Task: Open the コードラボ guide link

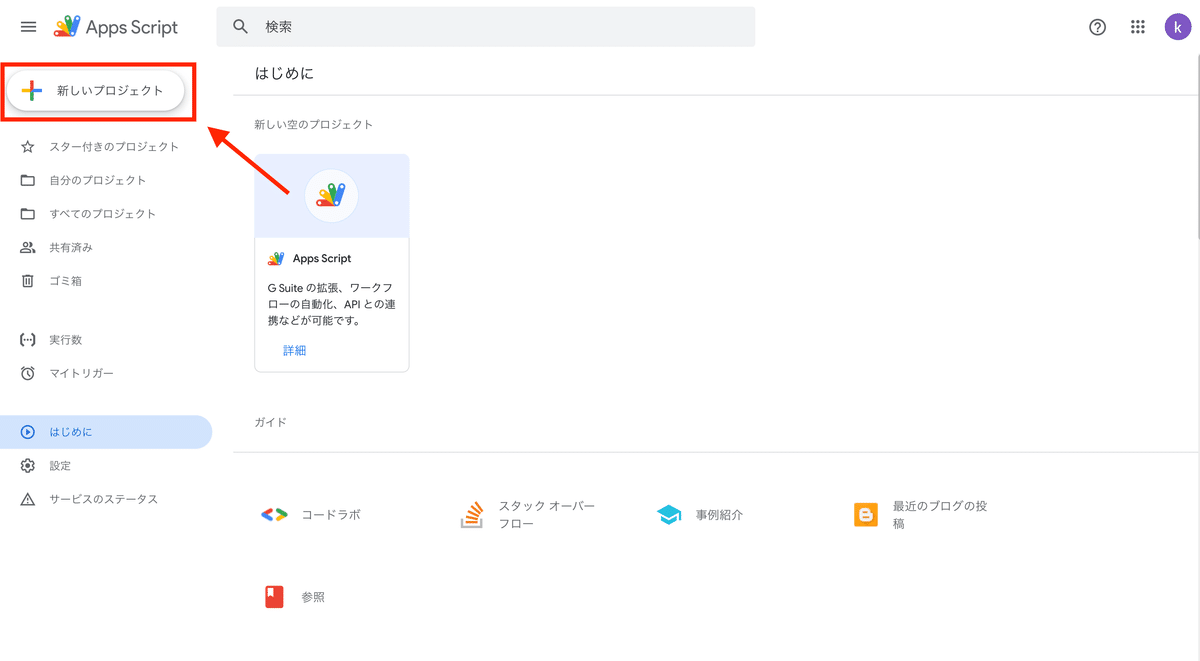Action: point(330,515)
